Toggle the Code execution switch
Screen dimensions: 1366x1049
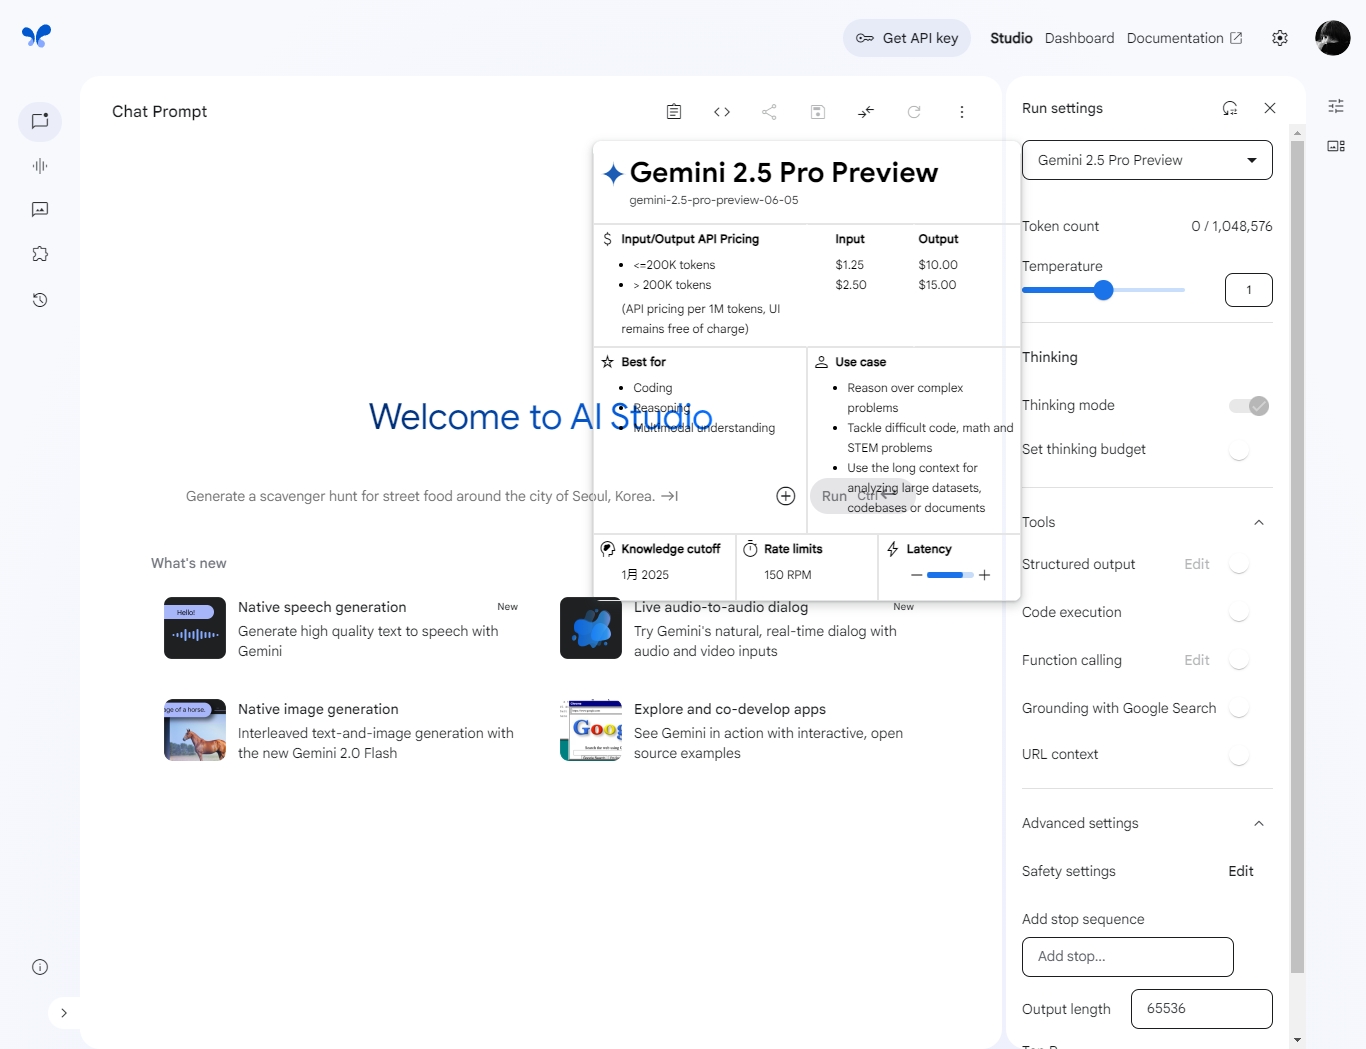[1239, 612]
